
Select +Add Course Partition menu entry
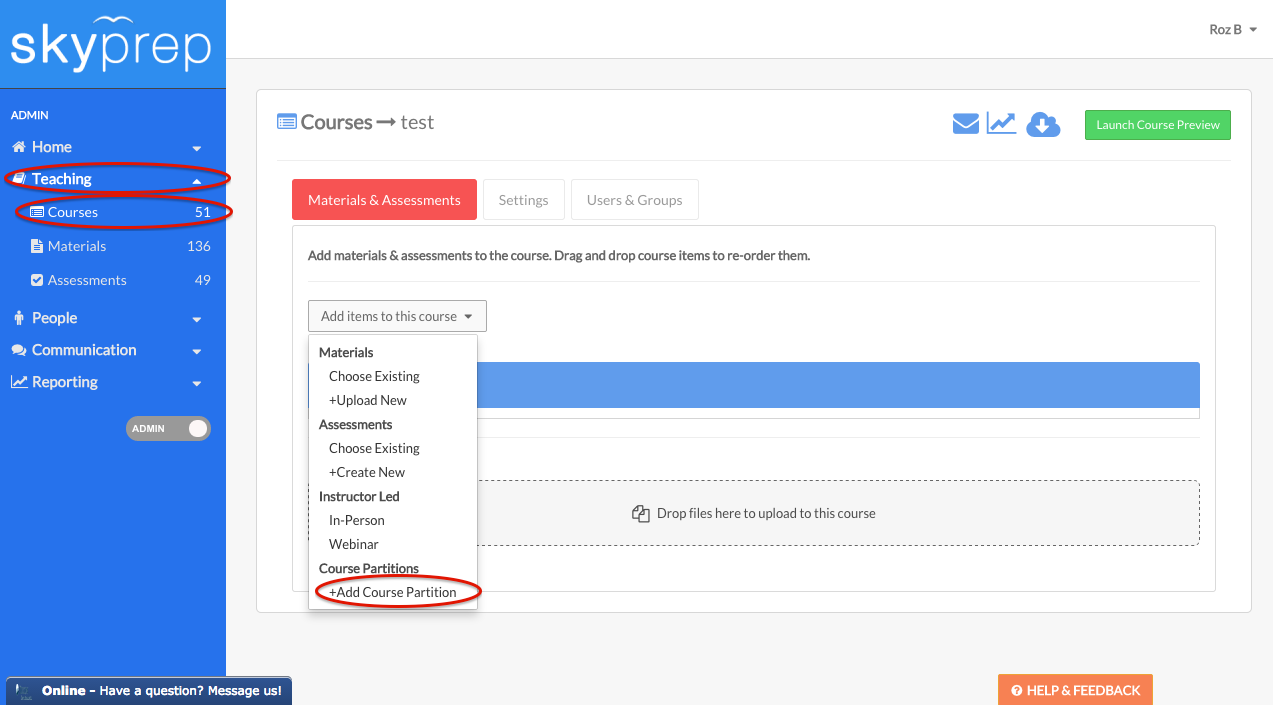click(x=393, y=592)
